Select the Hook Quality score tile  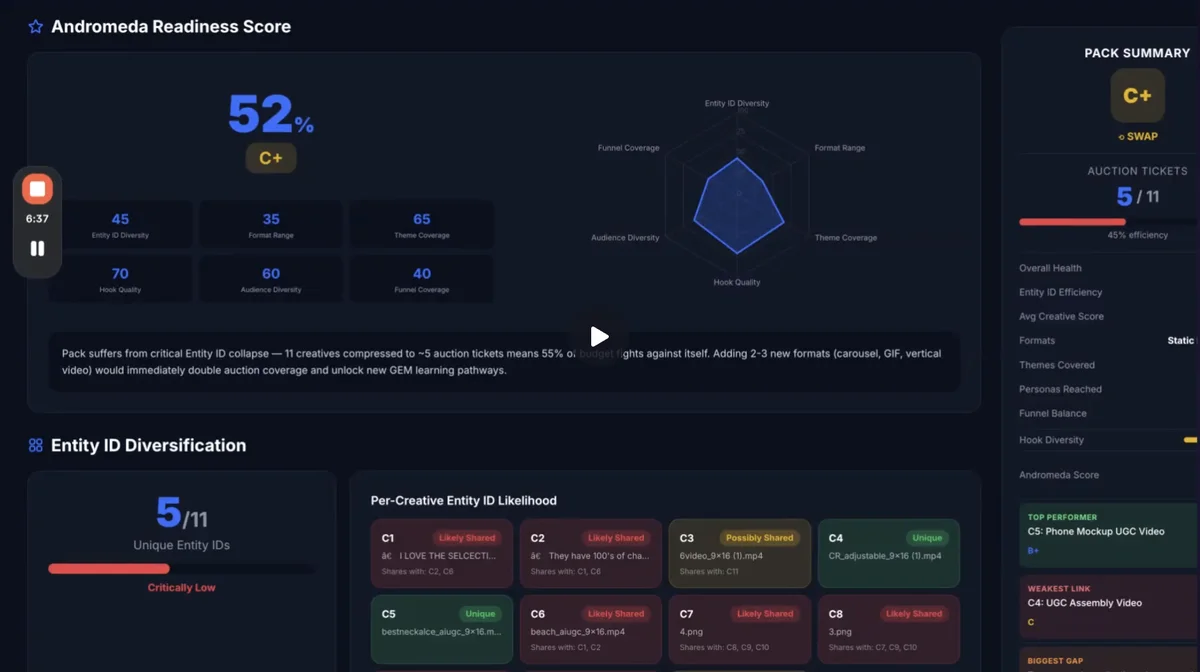[x=120, y=279]
